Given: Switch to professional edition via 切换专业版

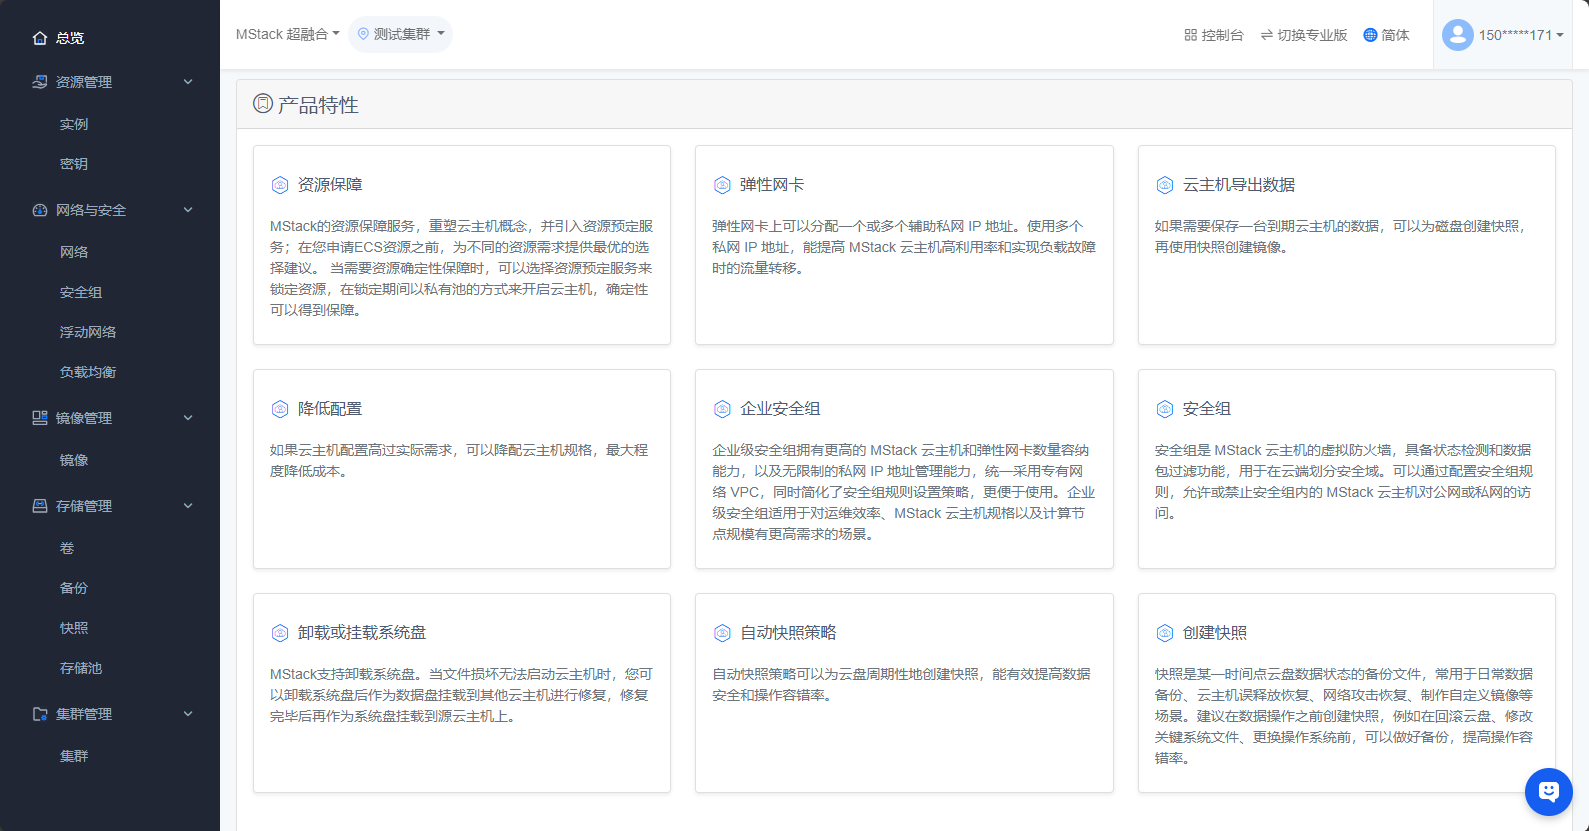Looking at the screenshot, I should click(x=1303, y=35).
